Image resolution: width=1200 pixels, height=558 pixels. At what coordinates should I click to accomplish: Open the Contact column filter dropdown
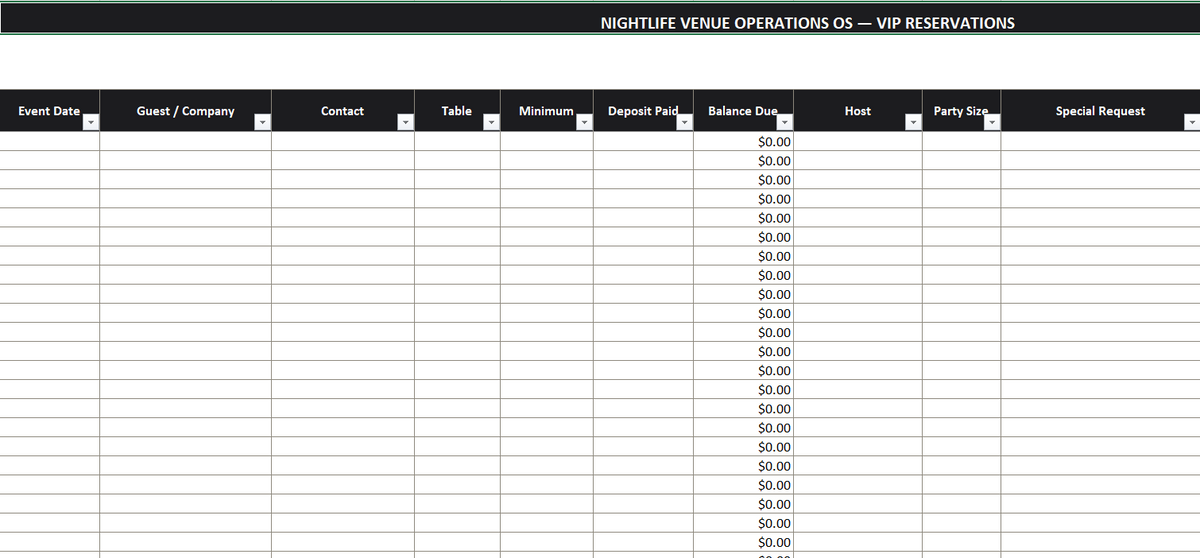point(405,122)
